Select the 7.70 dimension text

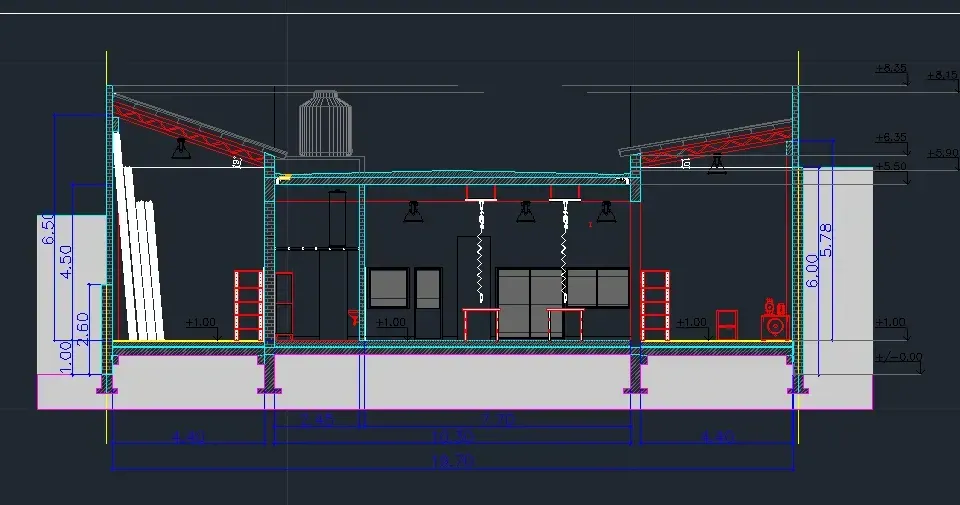[499, 420]
